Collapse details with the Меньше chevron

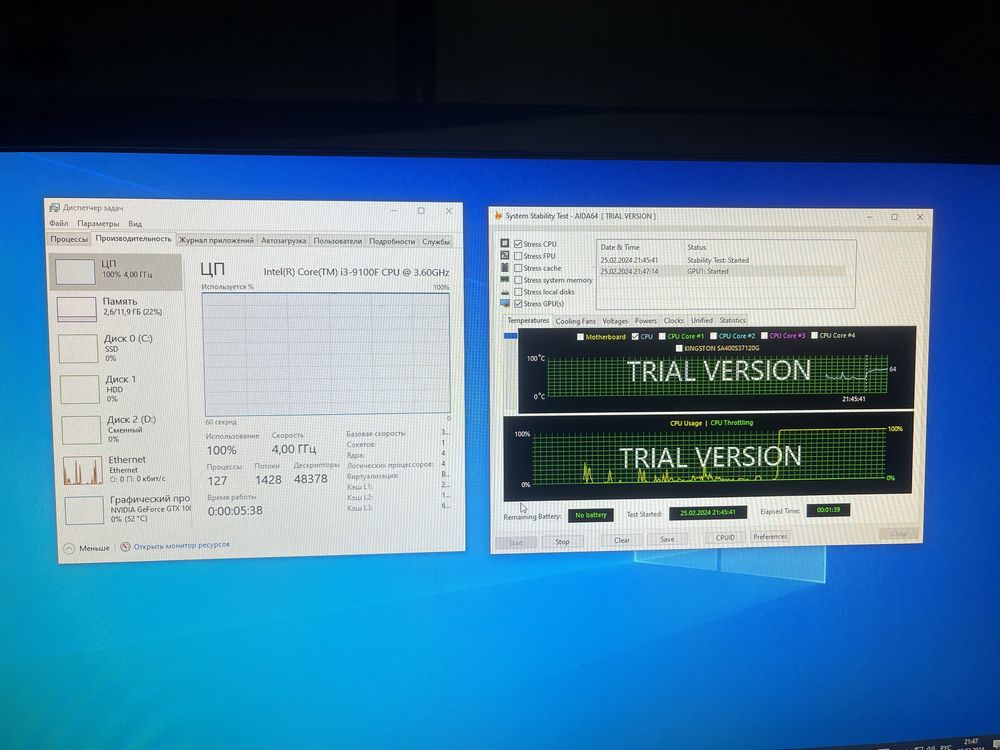click(70, 548)
